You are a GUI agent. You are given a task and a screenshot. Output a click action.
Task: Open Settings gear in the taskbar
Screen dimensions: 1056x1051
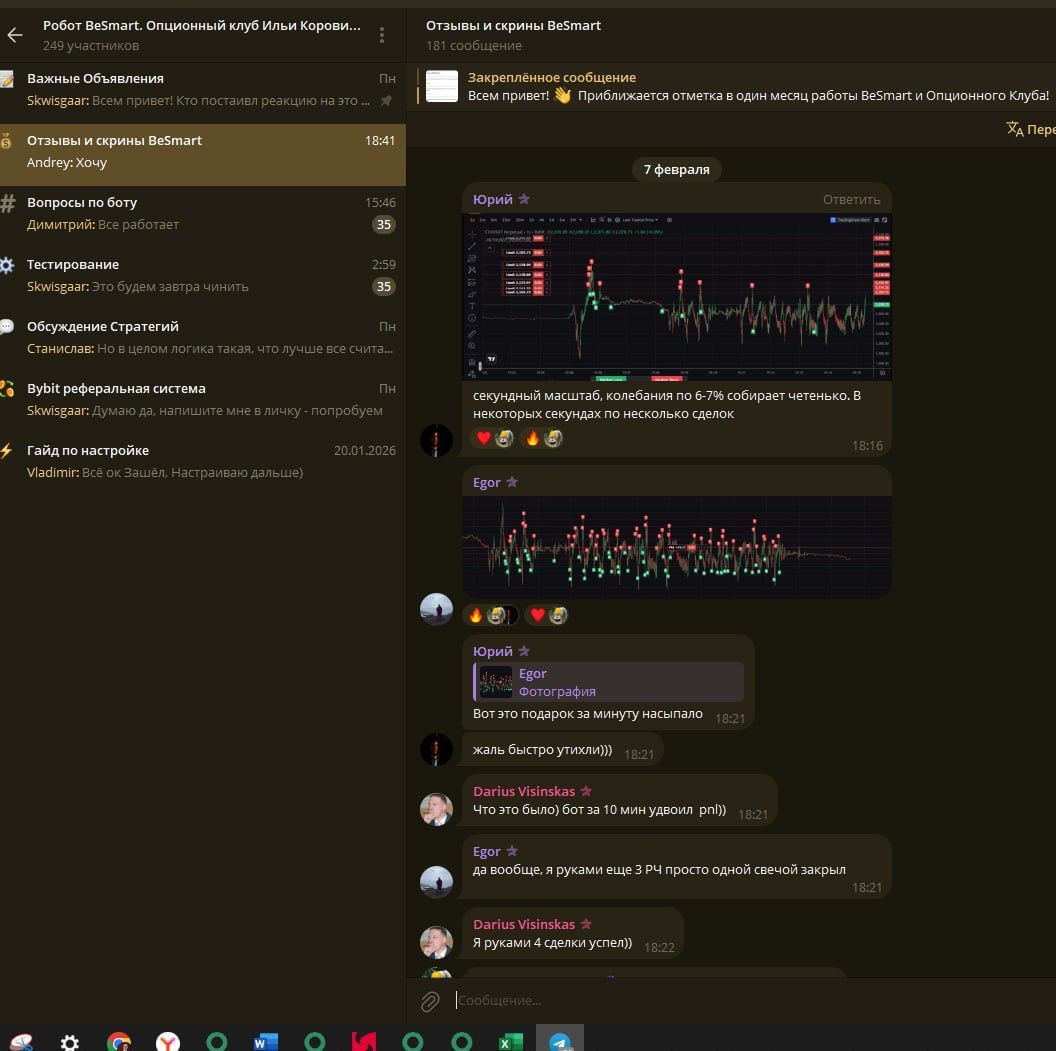tap(69, 1042)
